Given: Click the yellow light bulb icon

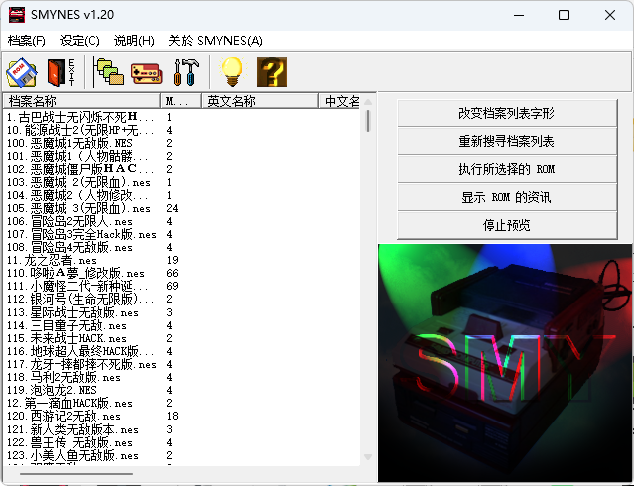Looking at the screenshot, I should (x=232, y=72).
